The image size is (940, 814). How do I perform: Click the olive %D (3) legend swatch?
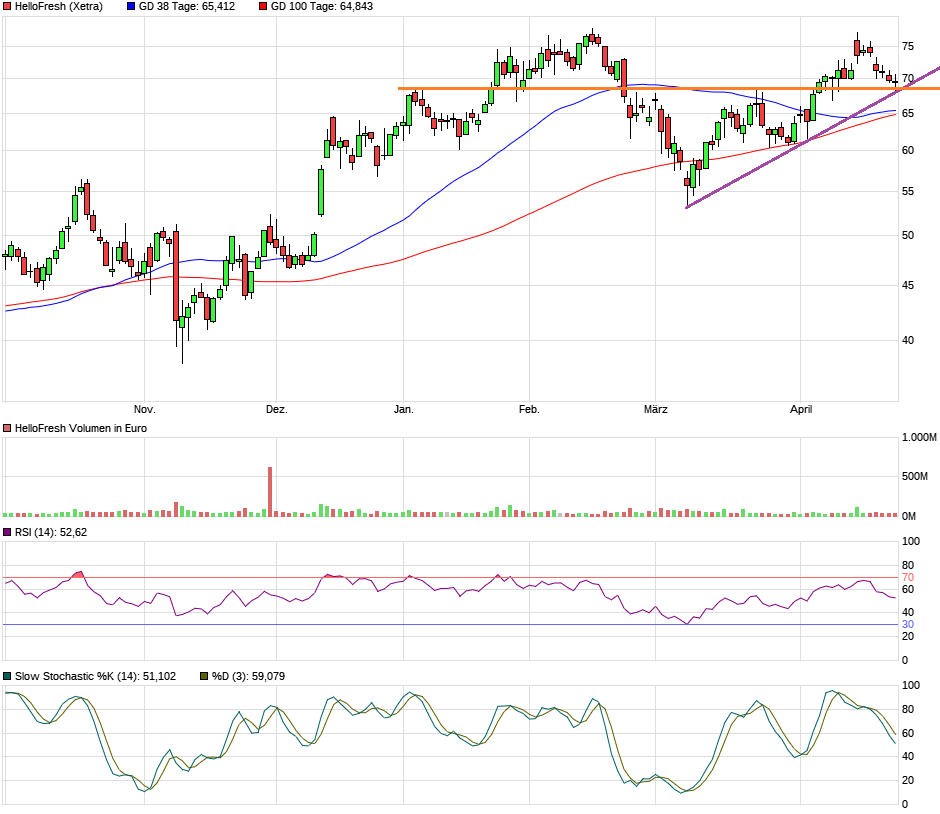[204, 676]
